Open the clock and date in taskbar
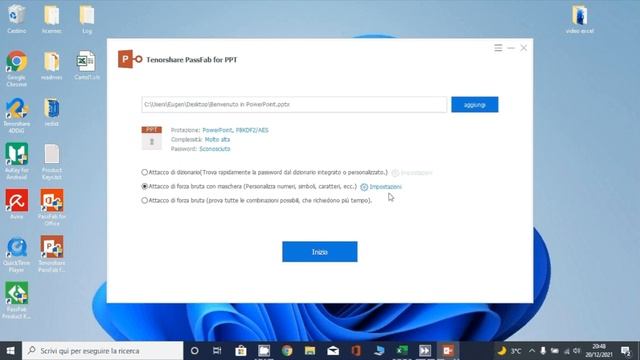Viewport: 640px width, 360px height. coord(599,351)
